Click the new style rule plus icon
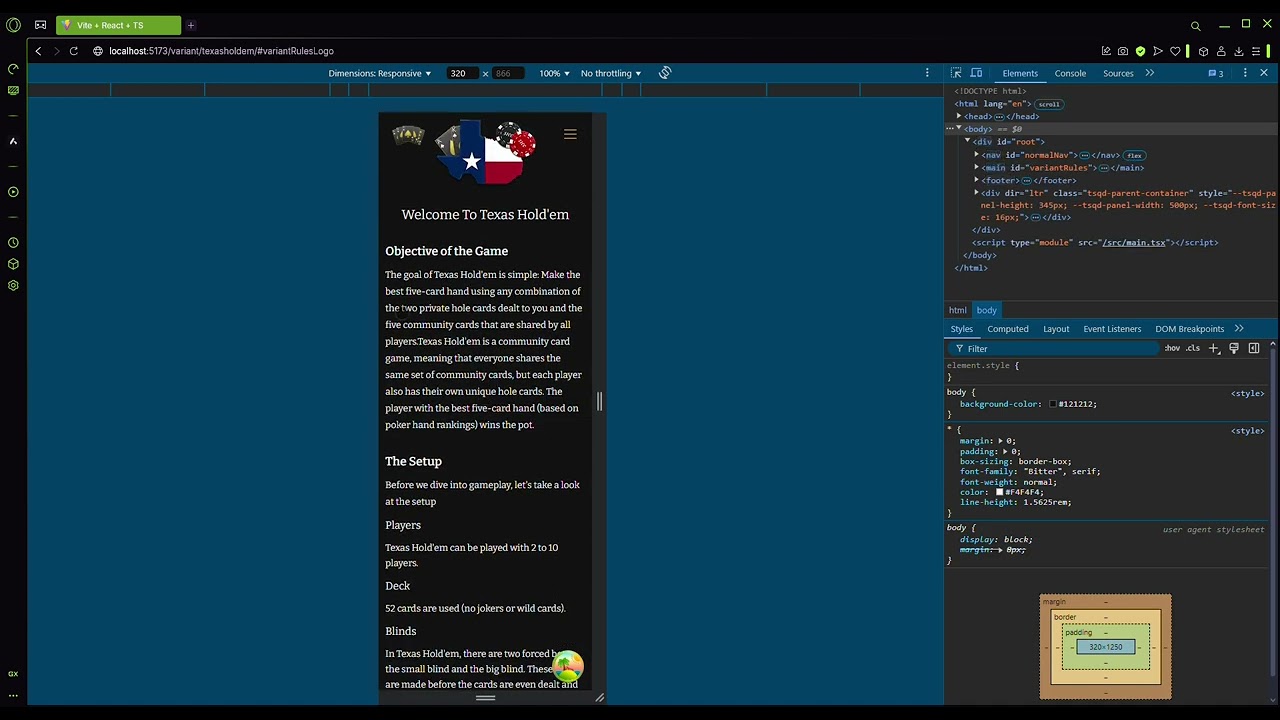Screen dimensions: 1280x720 (x=1214, y=349)
